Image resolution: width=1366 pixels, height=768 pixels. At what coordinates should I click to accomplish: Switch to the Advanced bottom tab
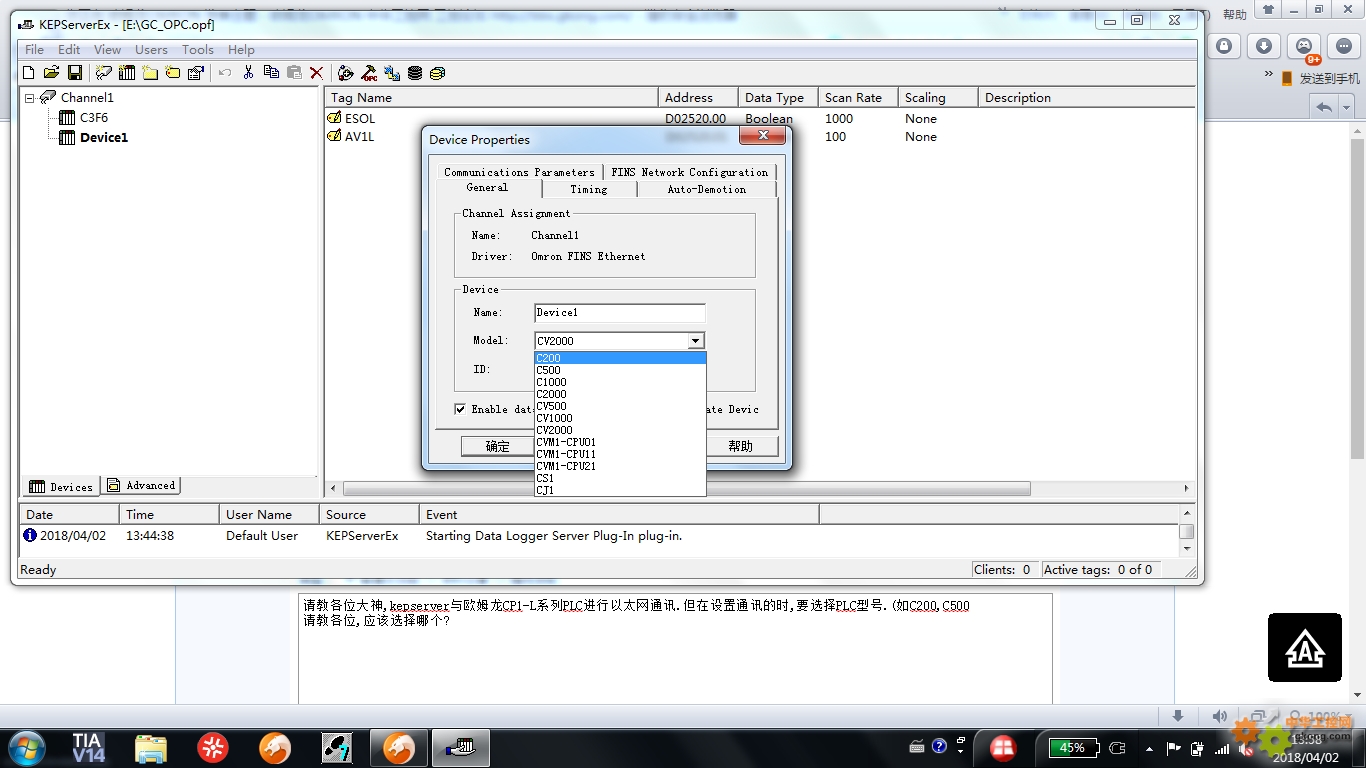pyautogui.click(x=141, y=486)
